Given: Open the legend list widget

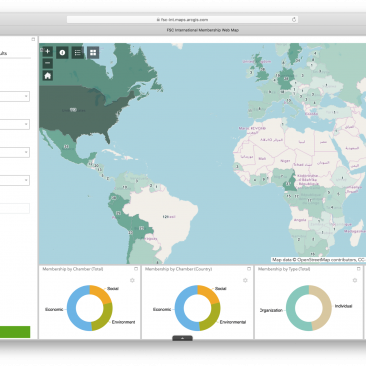Looking at the screenshot, I should [x=78, y=53].
